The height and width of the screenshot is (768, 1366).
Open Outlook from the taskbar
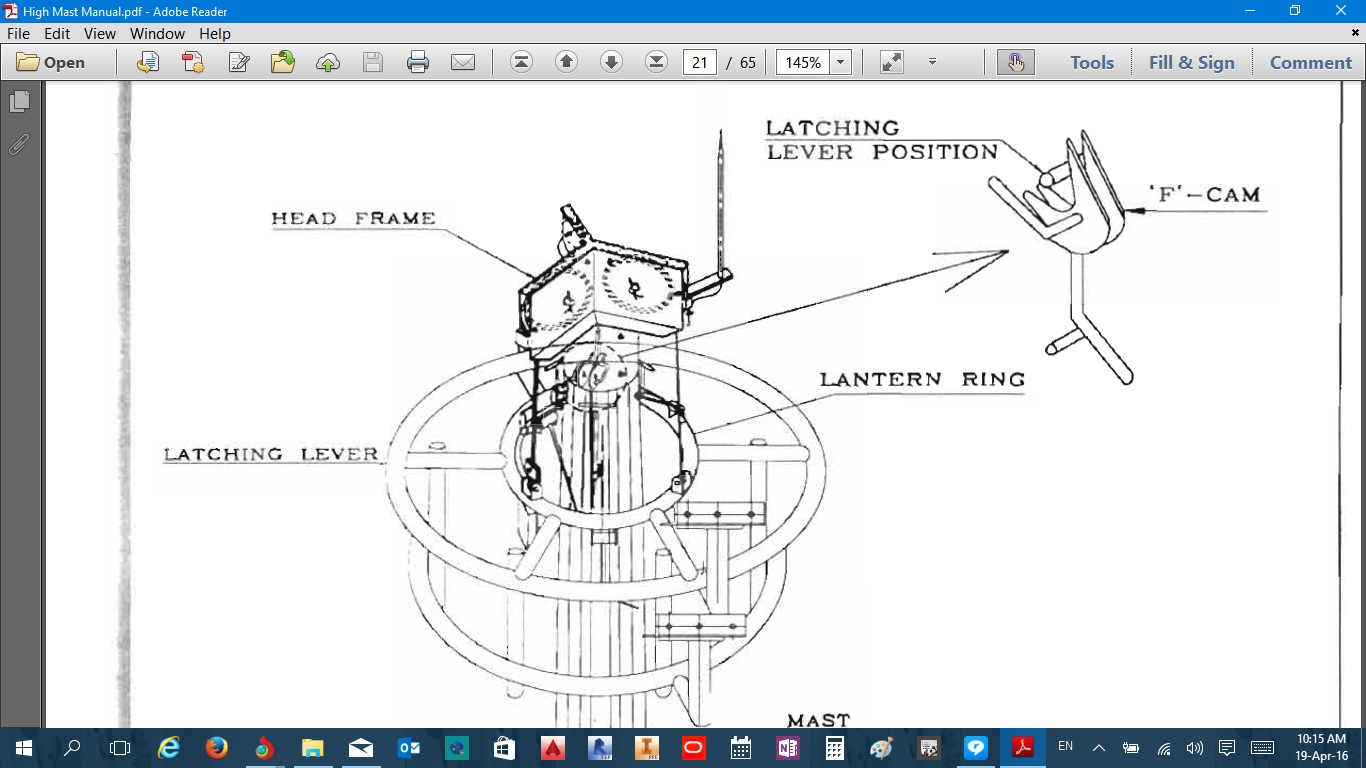409,748
